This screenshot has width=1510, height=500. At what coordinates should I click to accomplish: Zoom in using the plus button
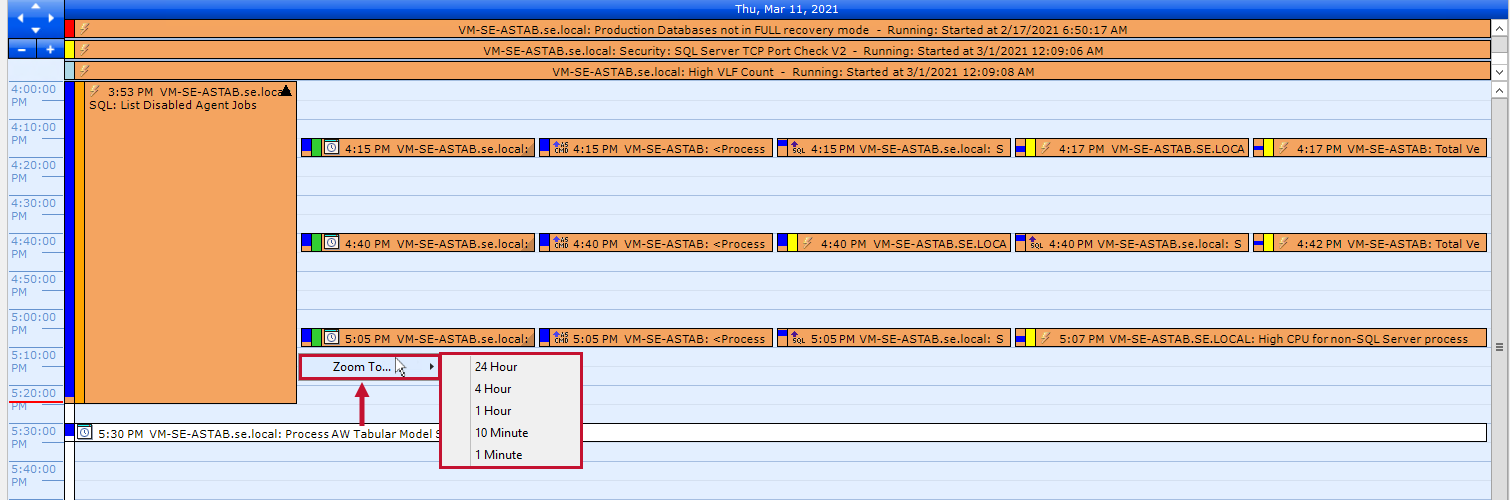click(x=50, y=49)
